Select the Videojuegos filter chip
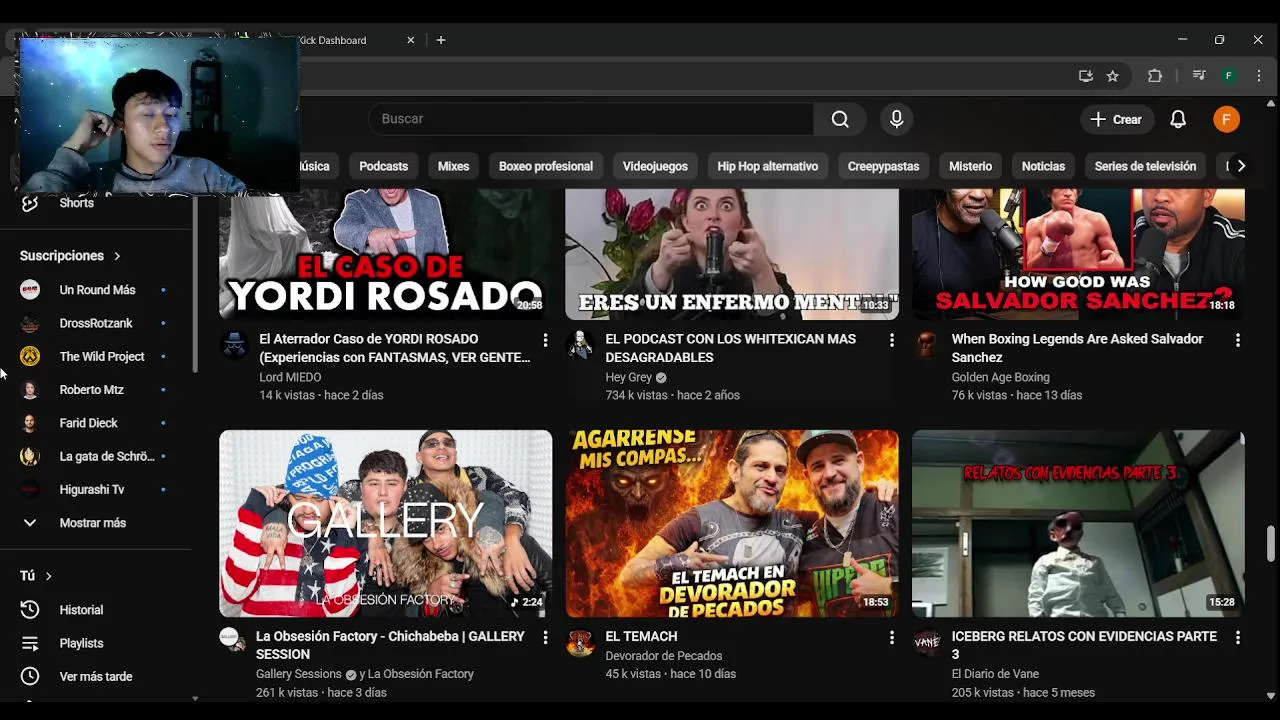This screenshot has width=1280, height=720. 655,166
